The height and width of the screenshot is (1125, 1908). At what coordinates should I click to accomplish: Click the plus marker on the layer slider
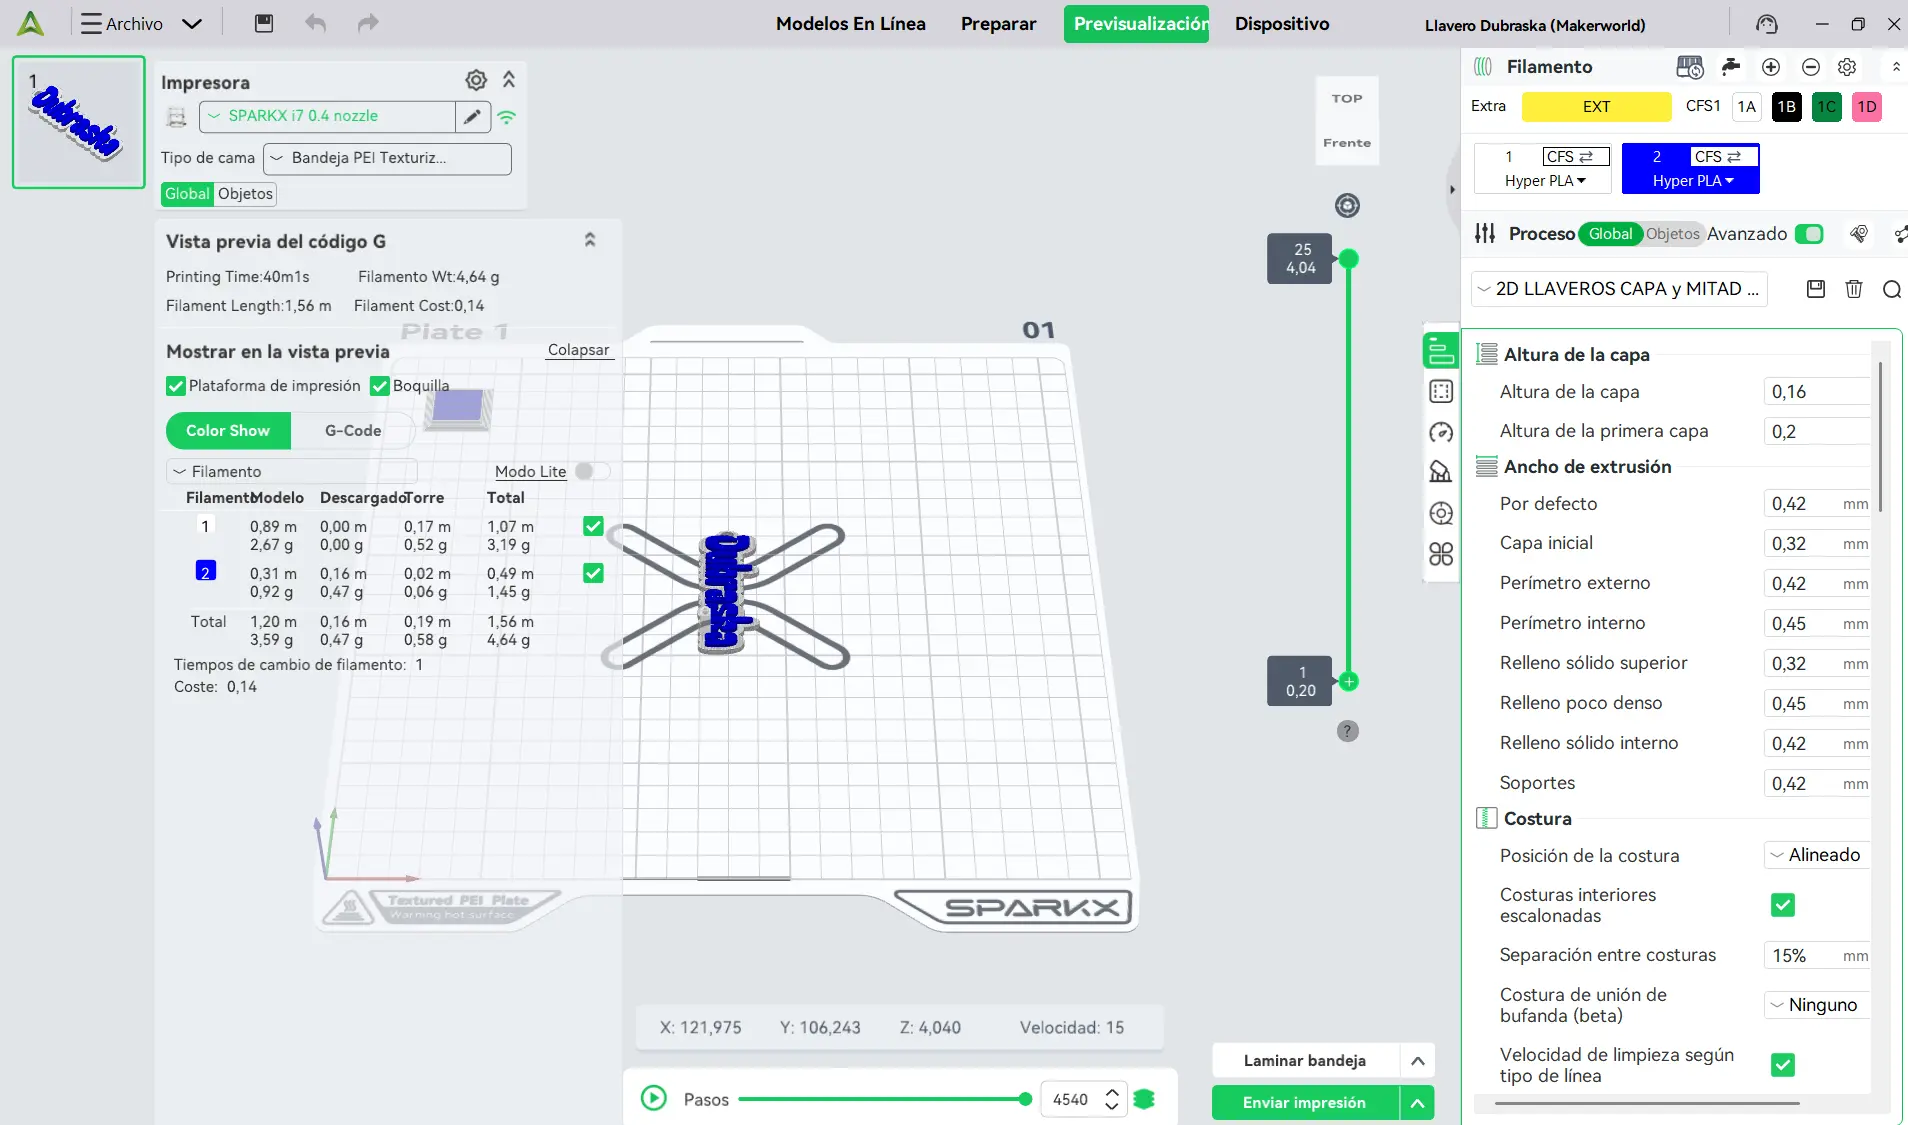(x=1349, y=682)
